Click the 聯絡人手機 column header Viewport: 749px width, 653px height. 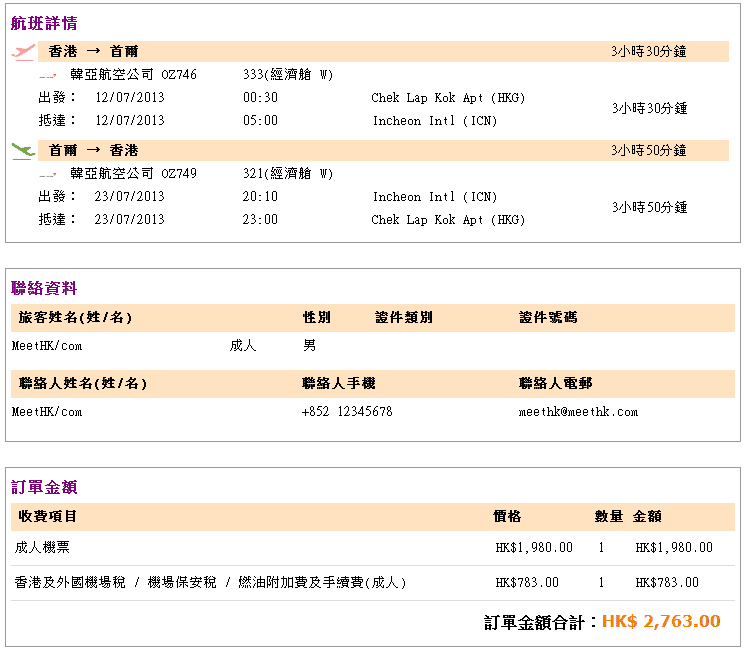338,384
